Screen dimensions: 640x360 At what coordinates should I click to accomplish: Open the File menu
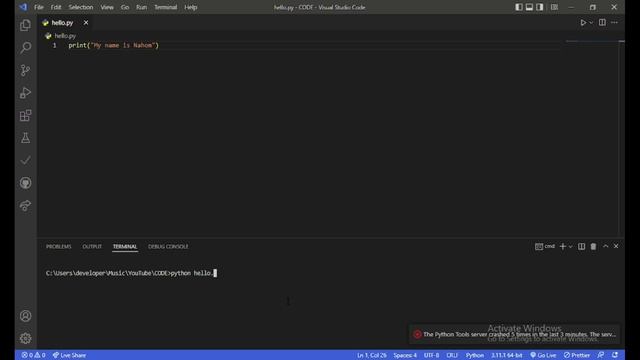[x=39, y=7]
